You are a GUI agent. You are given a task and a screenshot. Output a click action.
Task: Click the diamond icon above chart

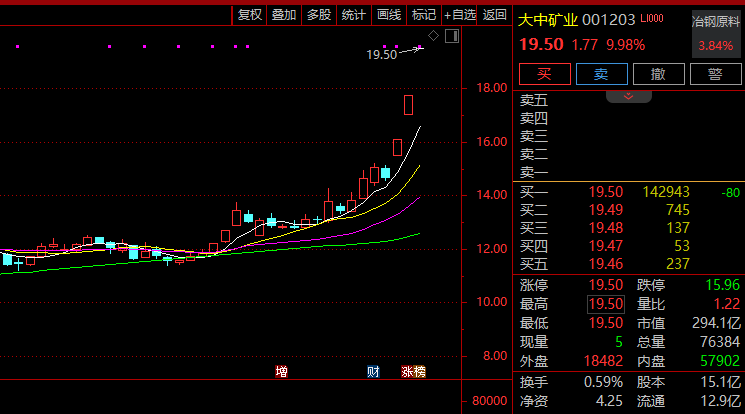pyautogui.click(x=433, y=36)
